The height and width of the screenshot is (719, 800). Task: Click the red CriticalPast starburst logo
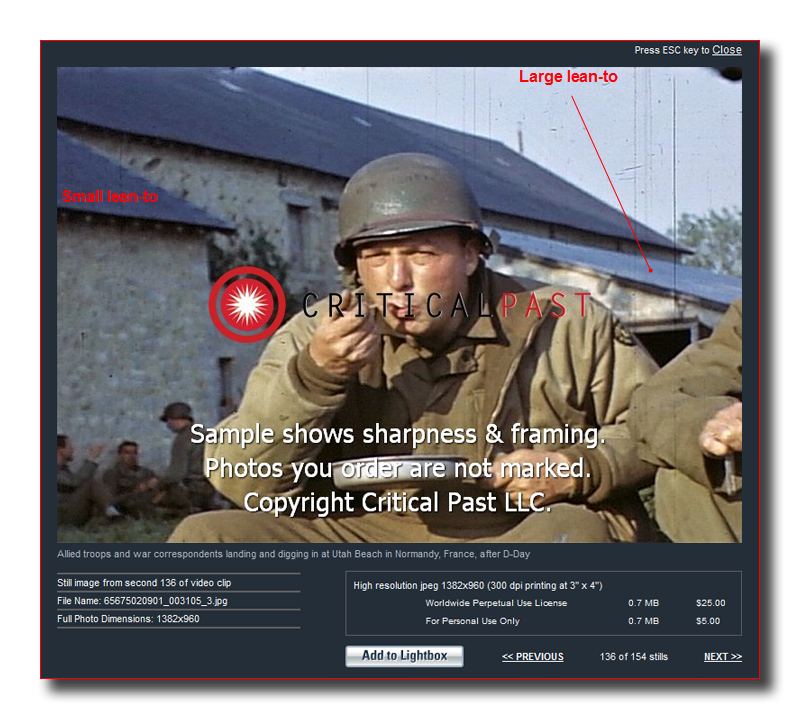244,301
